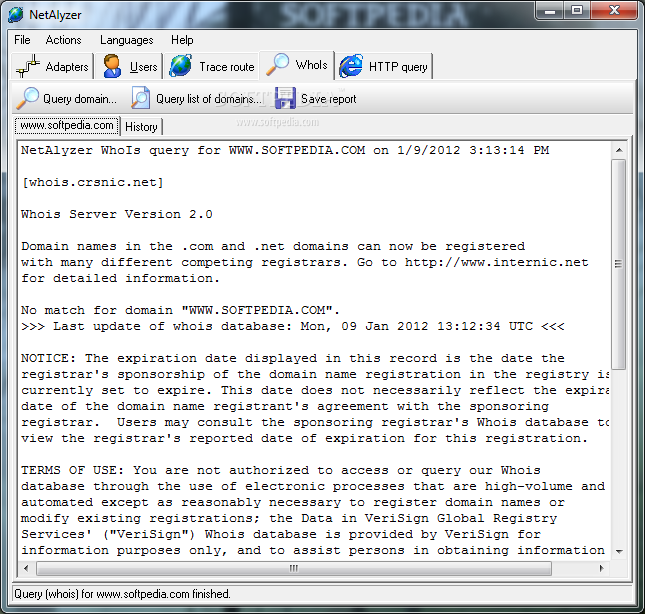Click the horizontal scrollbar left arrow
This screenshot has width=645, height=614.
[x=26, y=568]
